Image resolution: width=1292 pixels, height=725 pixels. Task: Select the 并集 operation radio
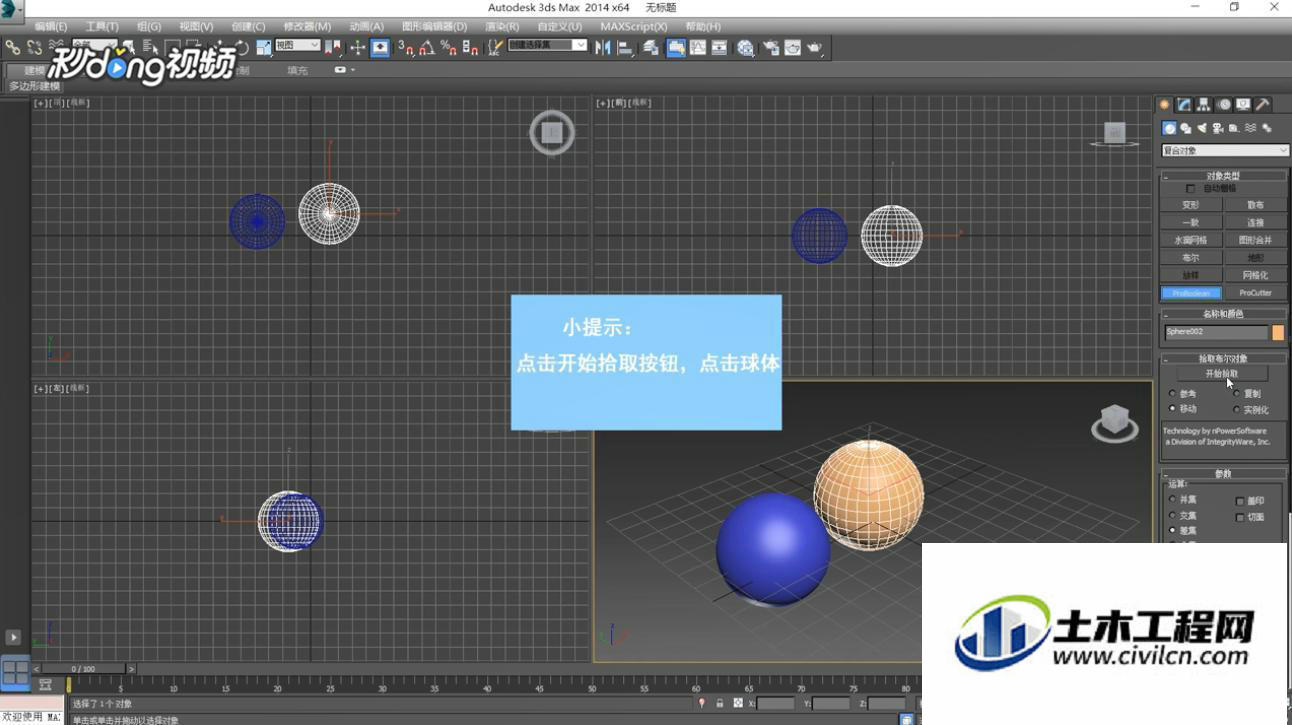[x=1173, y=499]
